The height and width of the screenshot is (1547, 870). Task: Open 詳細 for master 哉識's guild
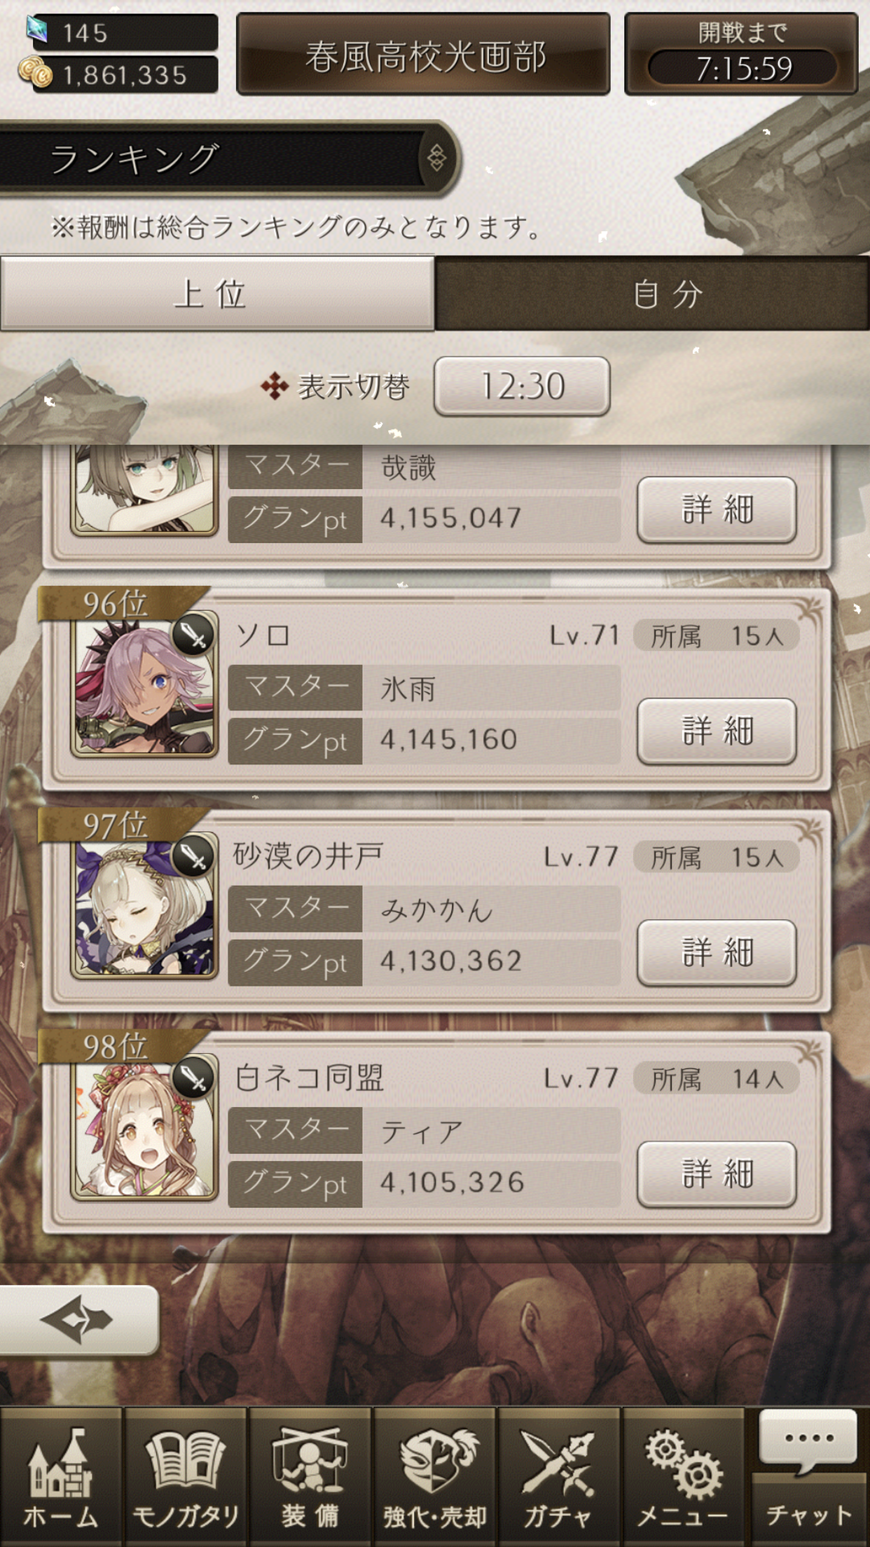pyautogui.click(x=717, y=509)
